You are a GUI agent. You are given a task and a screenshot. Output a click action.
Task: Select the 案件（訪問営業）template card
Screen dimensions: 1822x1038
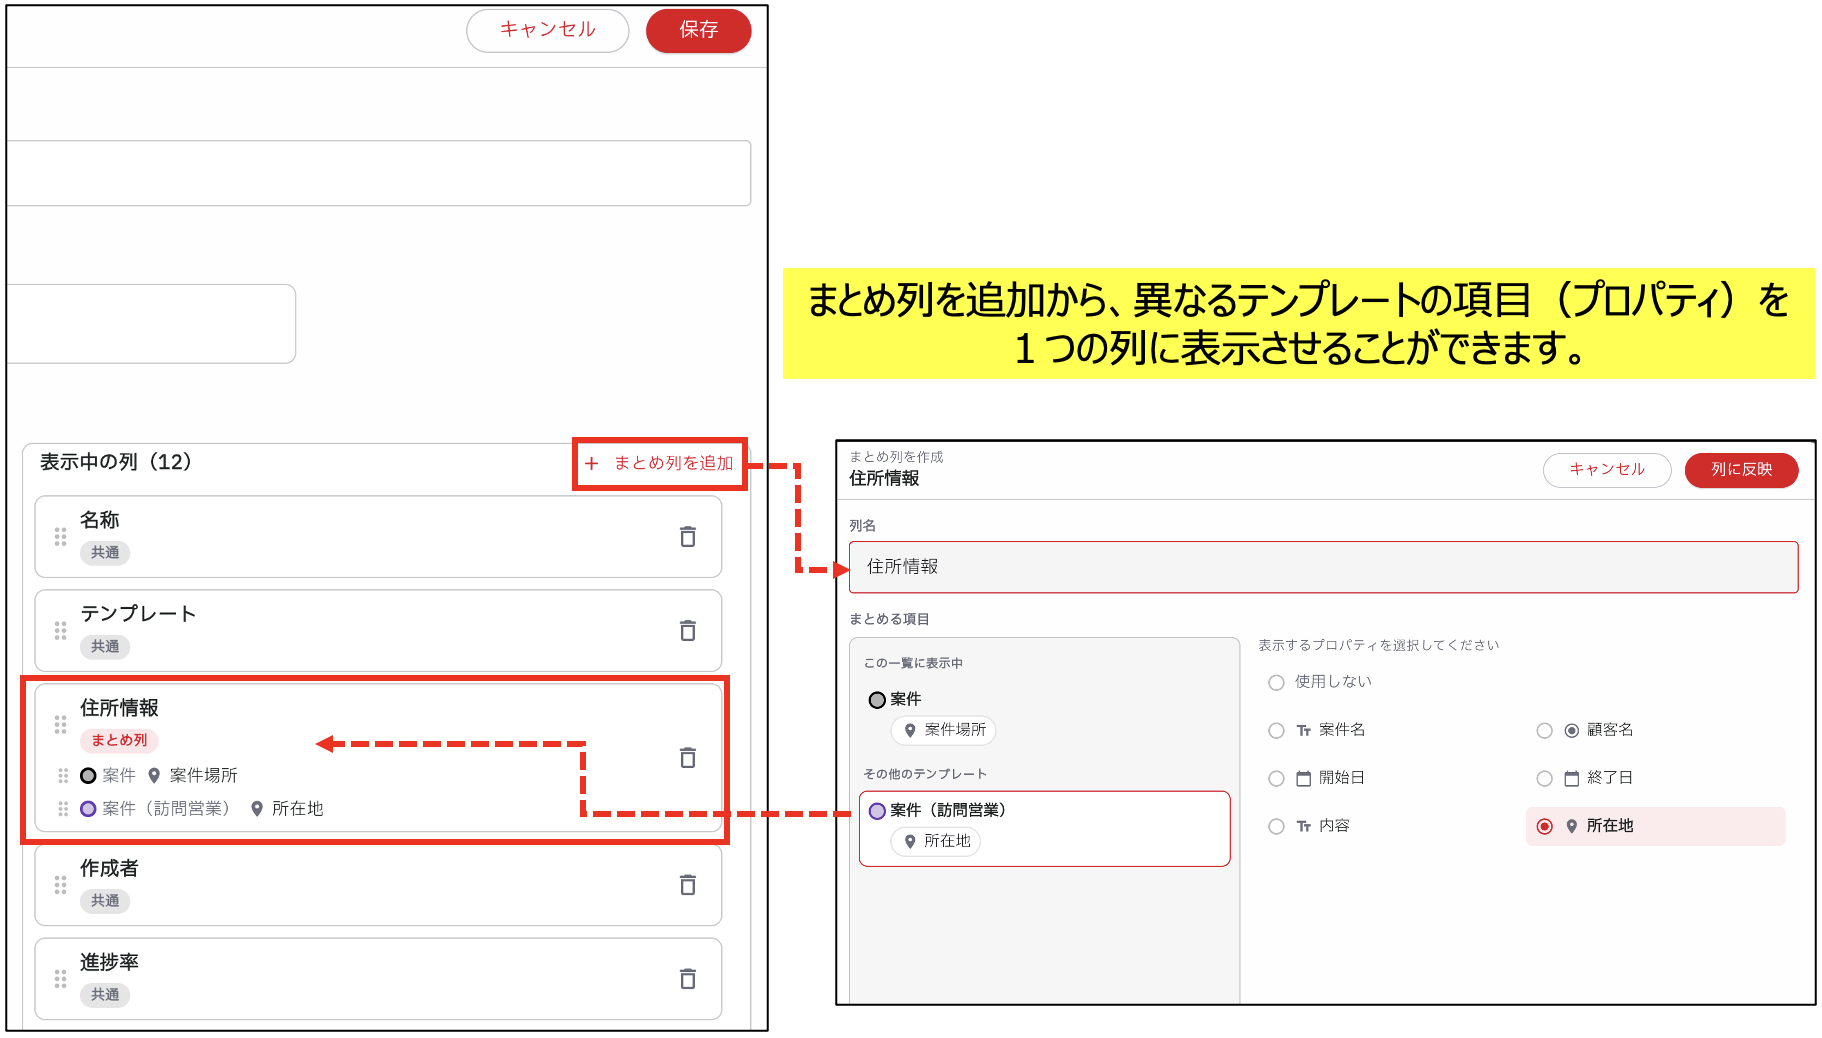click(1044, 828)
